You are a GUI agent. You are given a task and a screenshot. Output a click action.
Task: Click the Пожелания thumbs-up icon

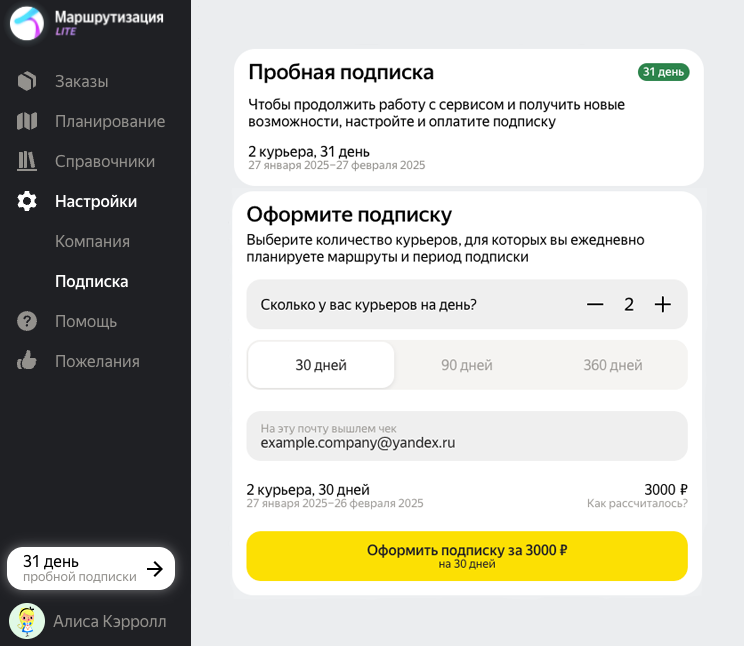click(27, 361)
